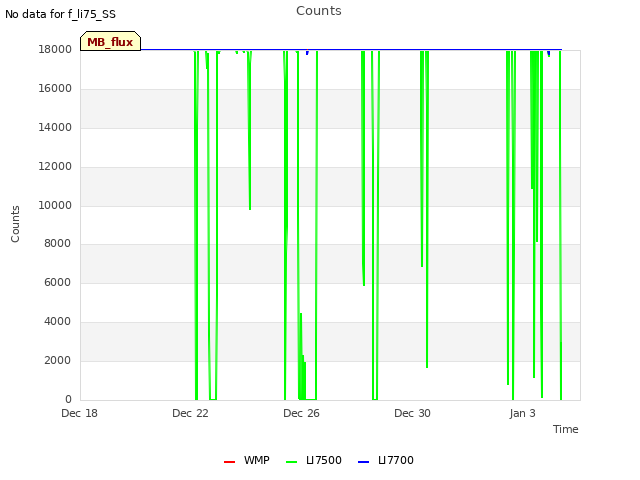Click the Time axis title

[566, 429]
